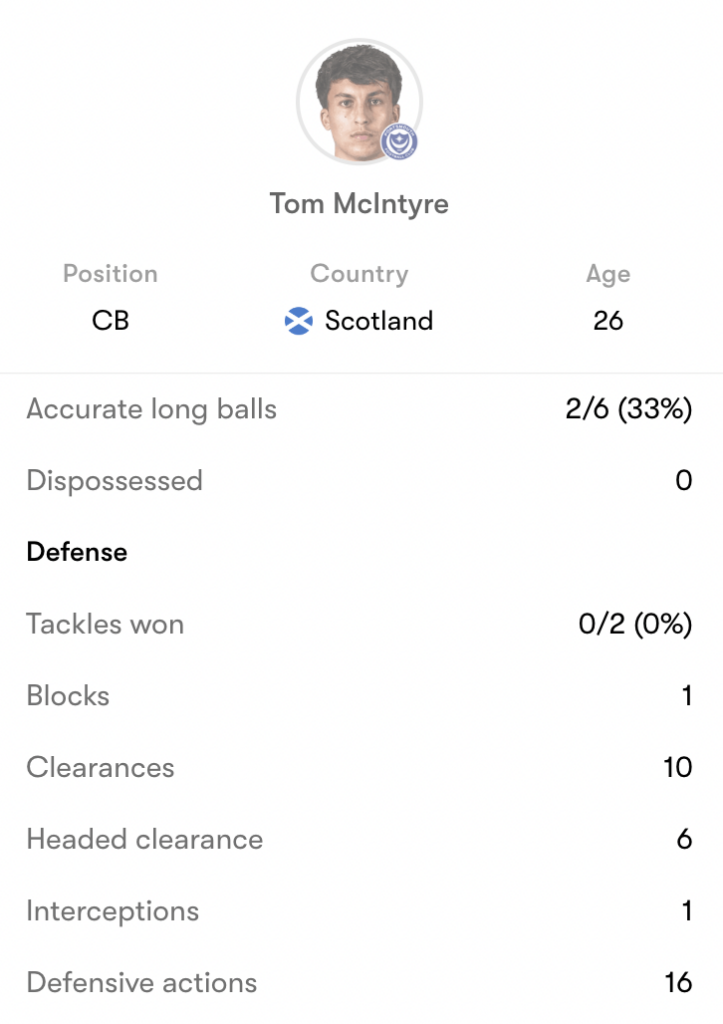Click the age value 26
The image size is (723, 1024).
[x=608, y=321]
